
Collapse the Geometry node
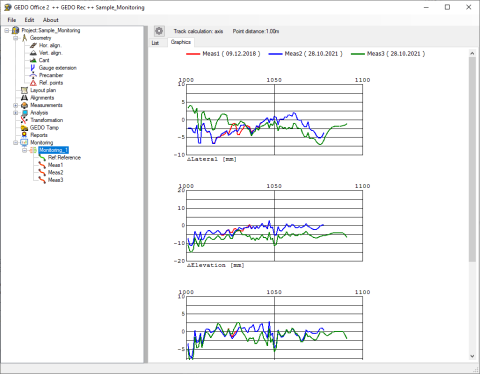(15, 38)
